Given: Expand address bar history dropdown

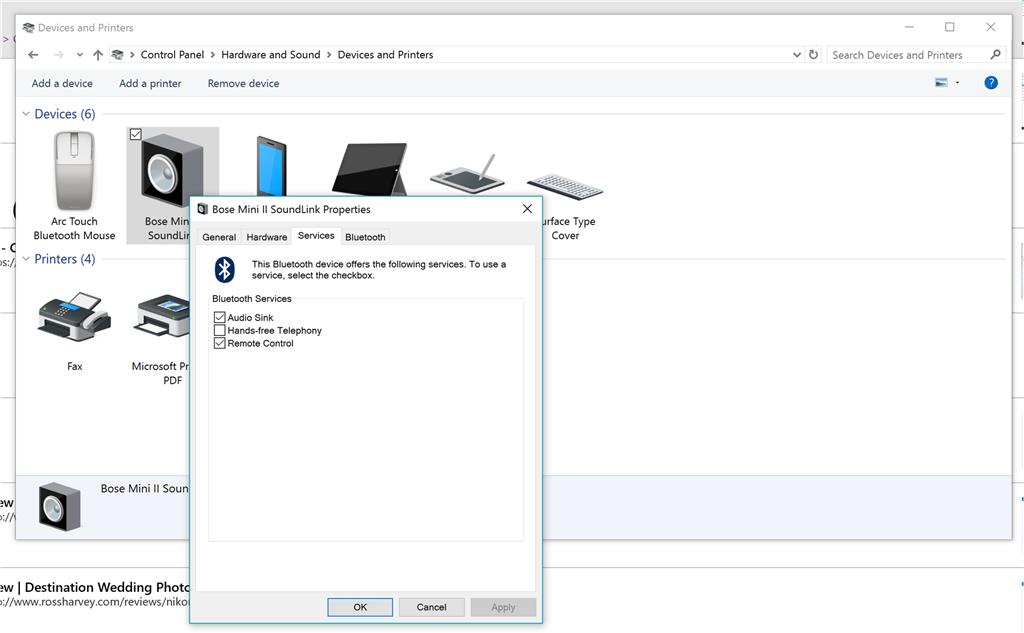Looking at the screenshot, I should [797, 55].
